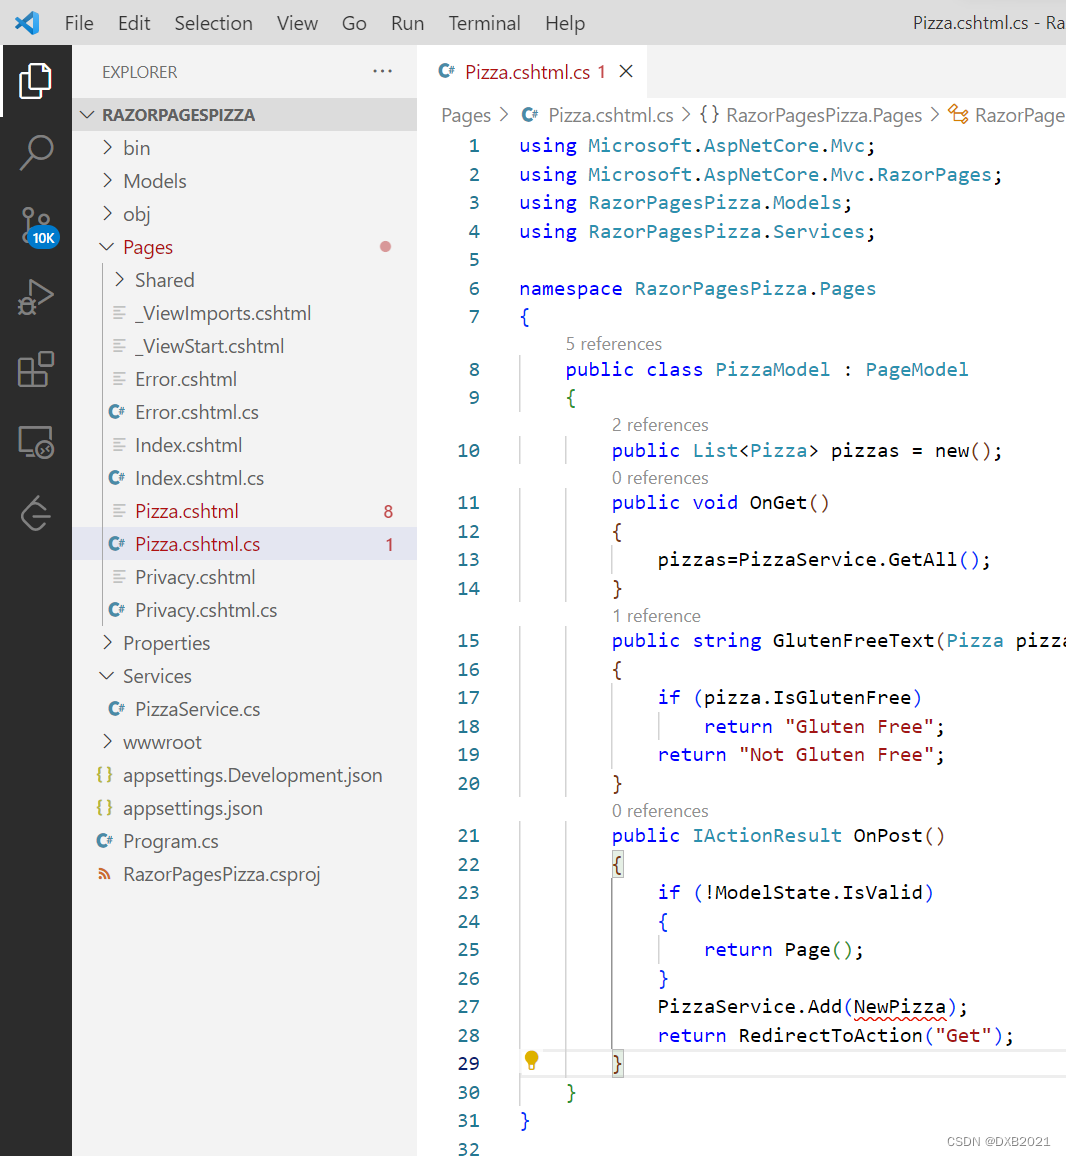Collapse the Pages folder

[147, 247]
